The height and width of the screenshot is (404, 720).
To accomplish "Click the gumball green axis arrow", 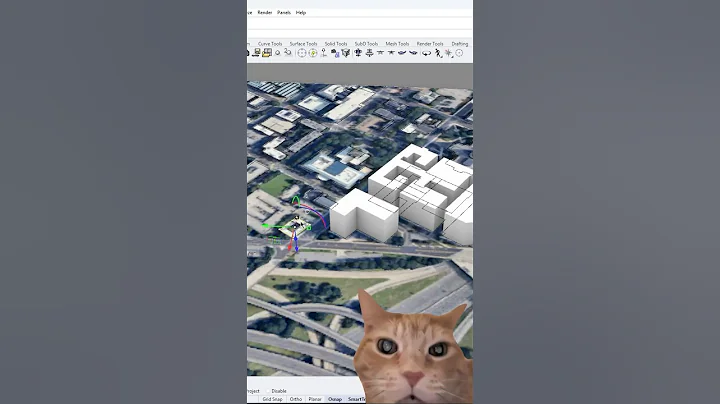I will tap(265, 225).
